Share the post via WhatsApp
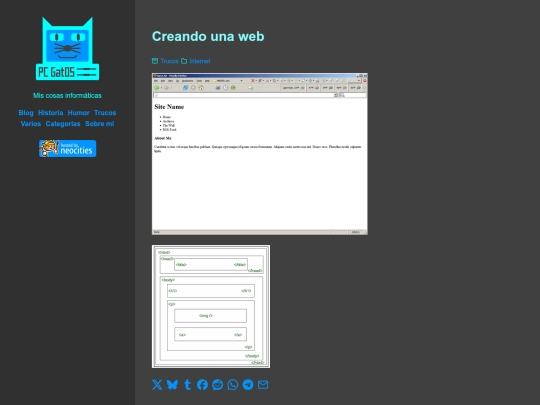The width and height of the screenshot is (540, 405). coord(233,384)
